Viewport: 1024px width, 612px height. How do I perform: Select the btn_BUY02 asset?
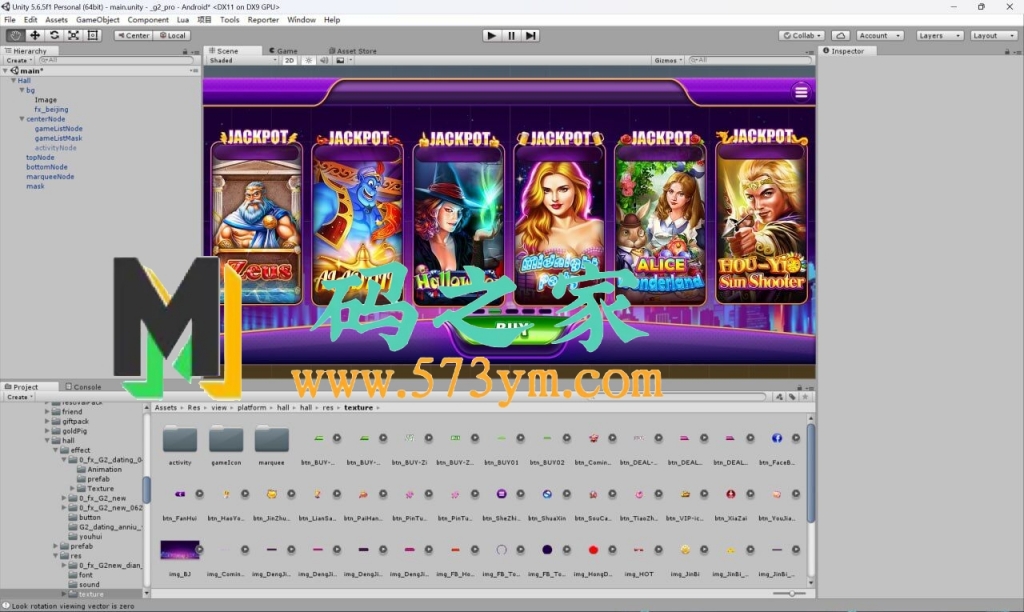547,438
